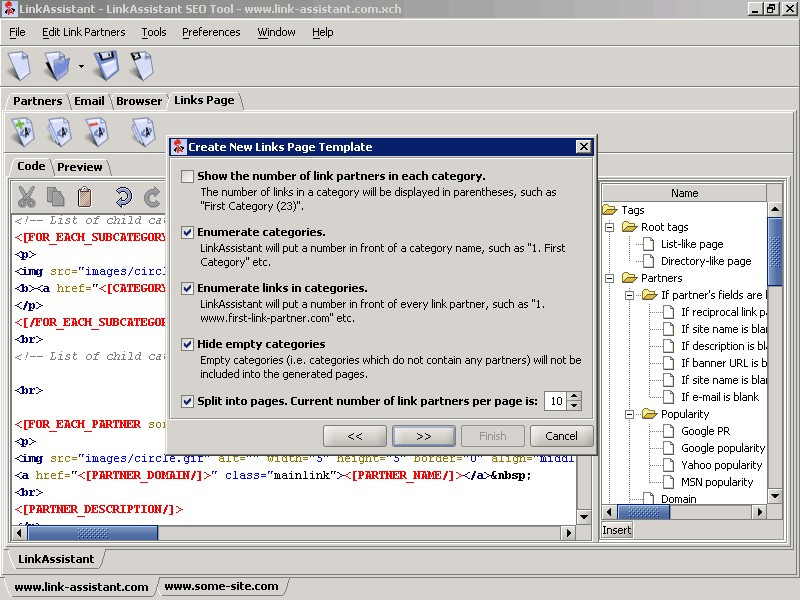800x600 pixels.
Task: Click the Directory-like page tag icon
Action: pos(648,261)
